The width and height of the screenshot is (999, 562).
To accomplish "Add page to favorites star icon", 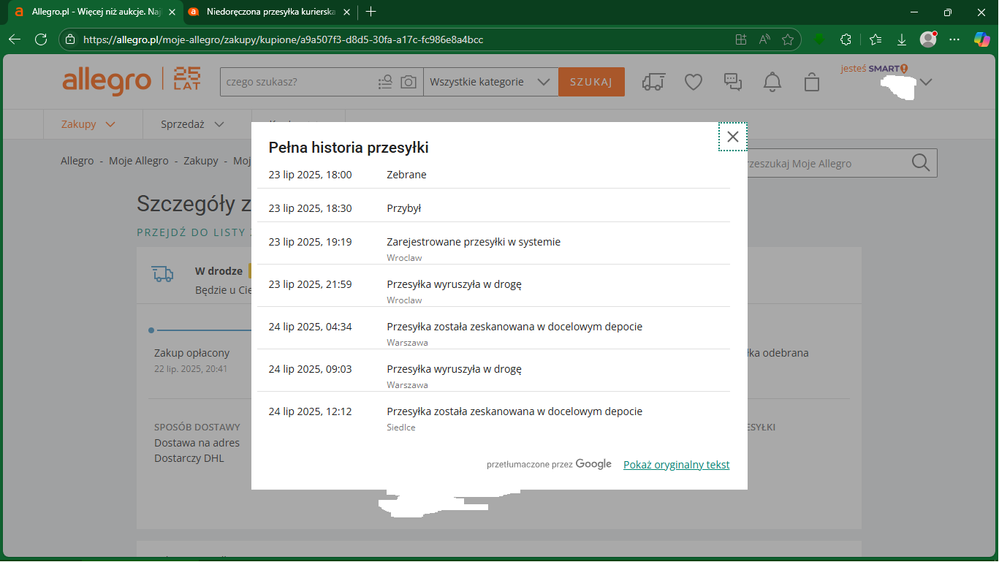I will [x=788, y=40].
